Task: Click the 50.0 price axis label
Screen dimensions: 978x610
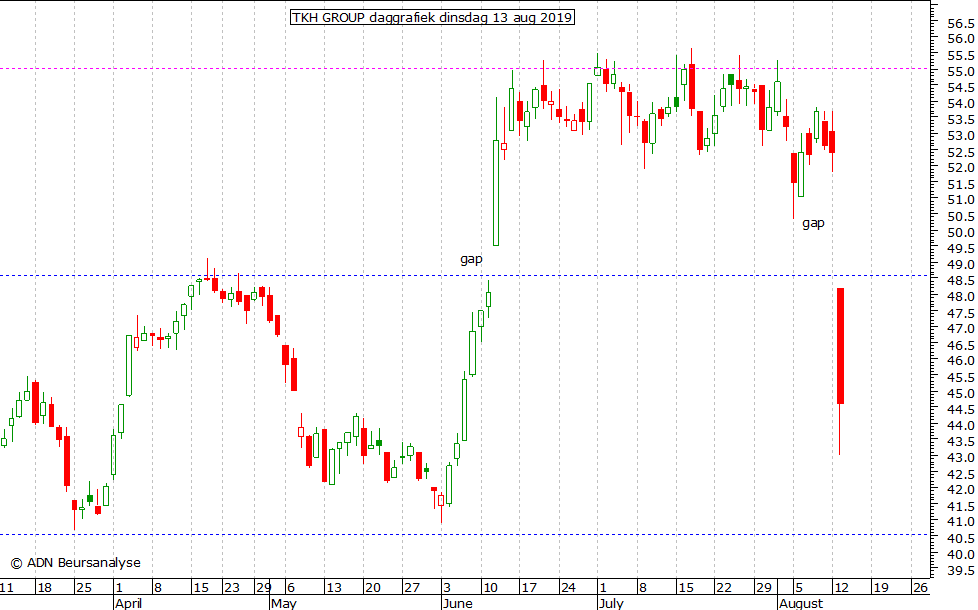Action: [961, 233]
